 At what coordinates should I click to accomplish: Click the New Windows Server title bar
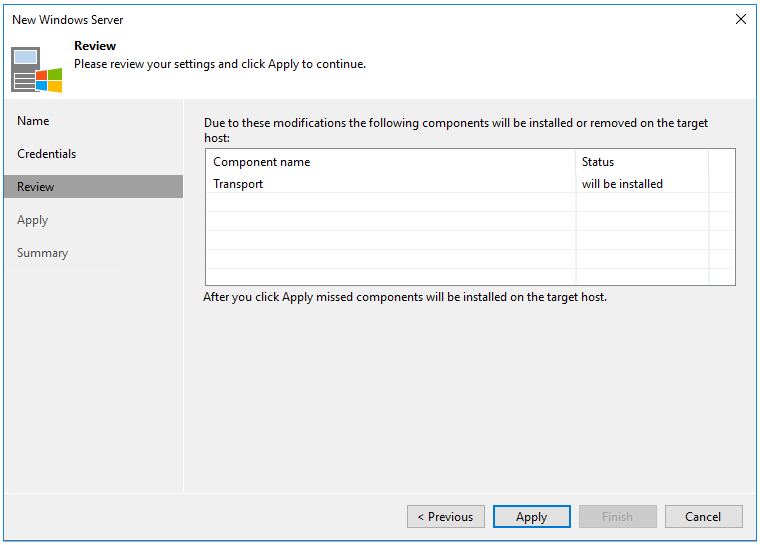(x=300, y=19)
